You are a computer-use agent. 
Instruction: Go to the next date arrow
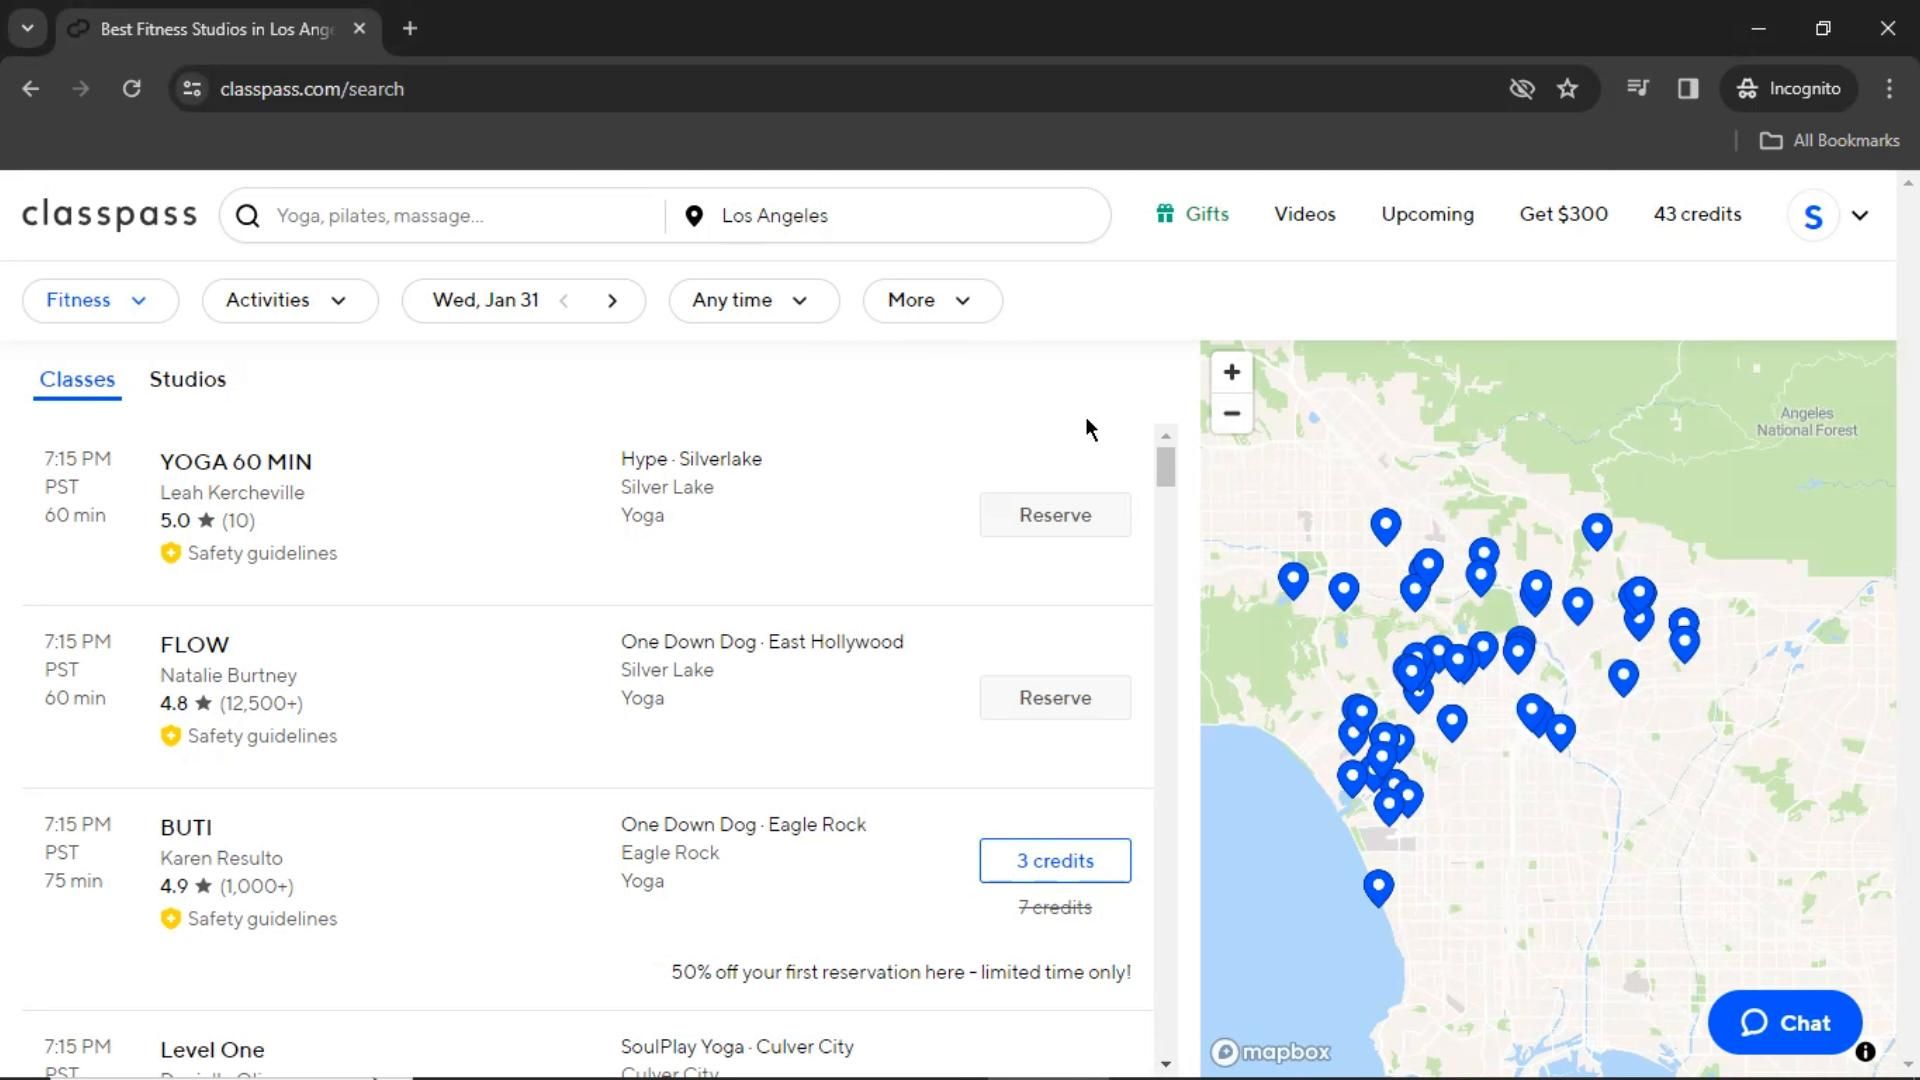(612, 301)
